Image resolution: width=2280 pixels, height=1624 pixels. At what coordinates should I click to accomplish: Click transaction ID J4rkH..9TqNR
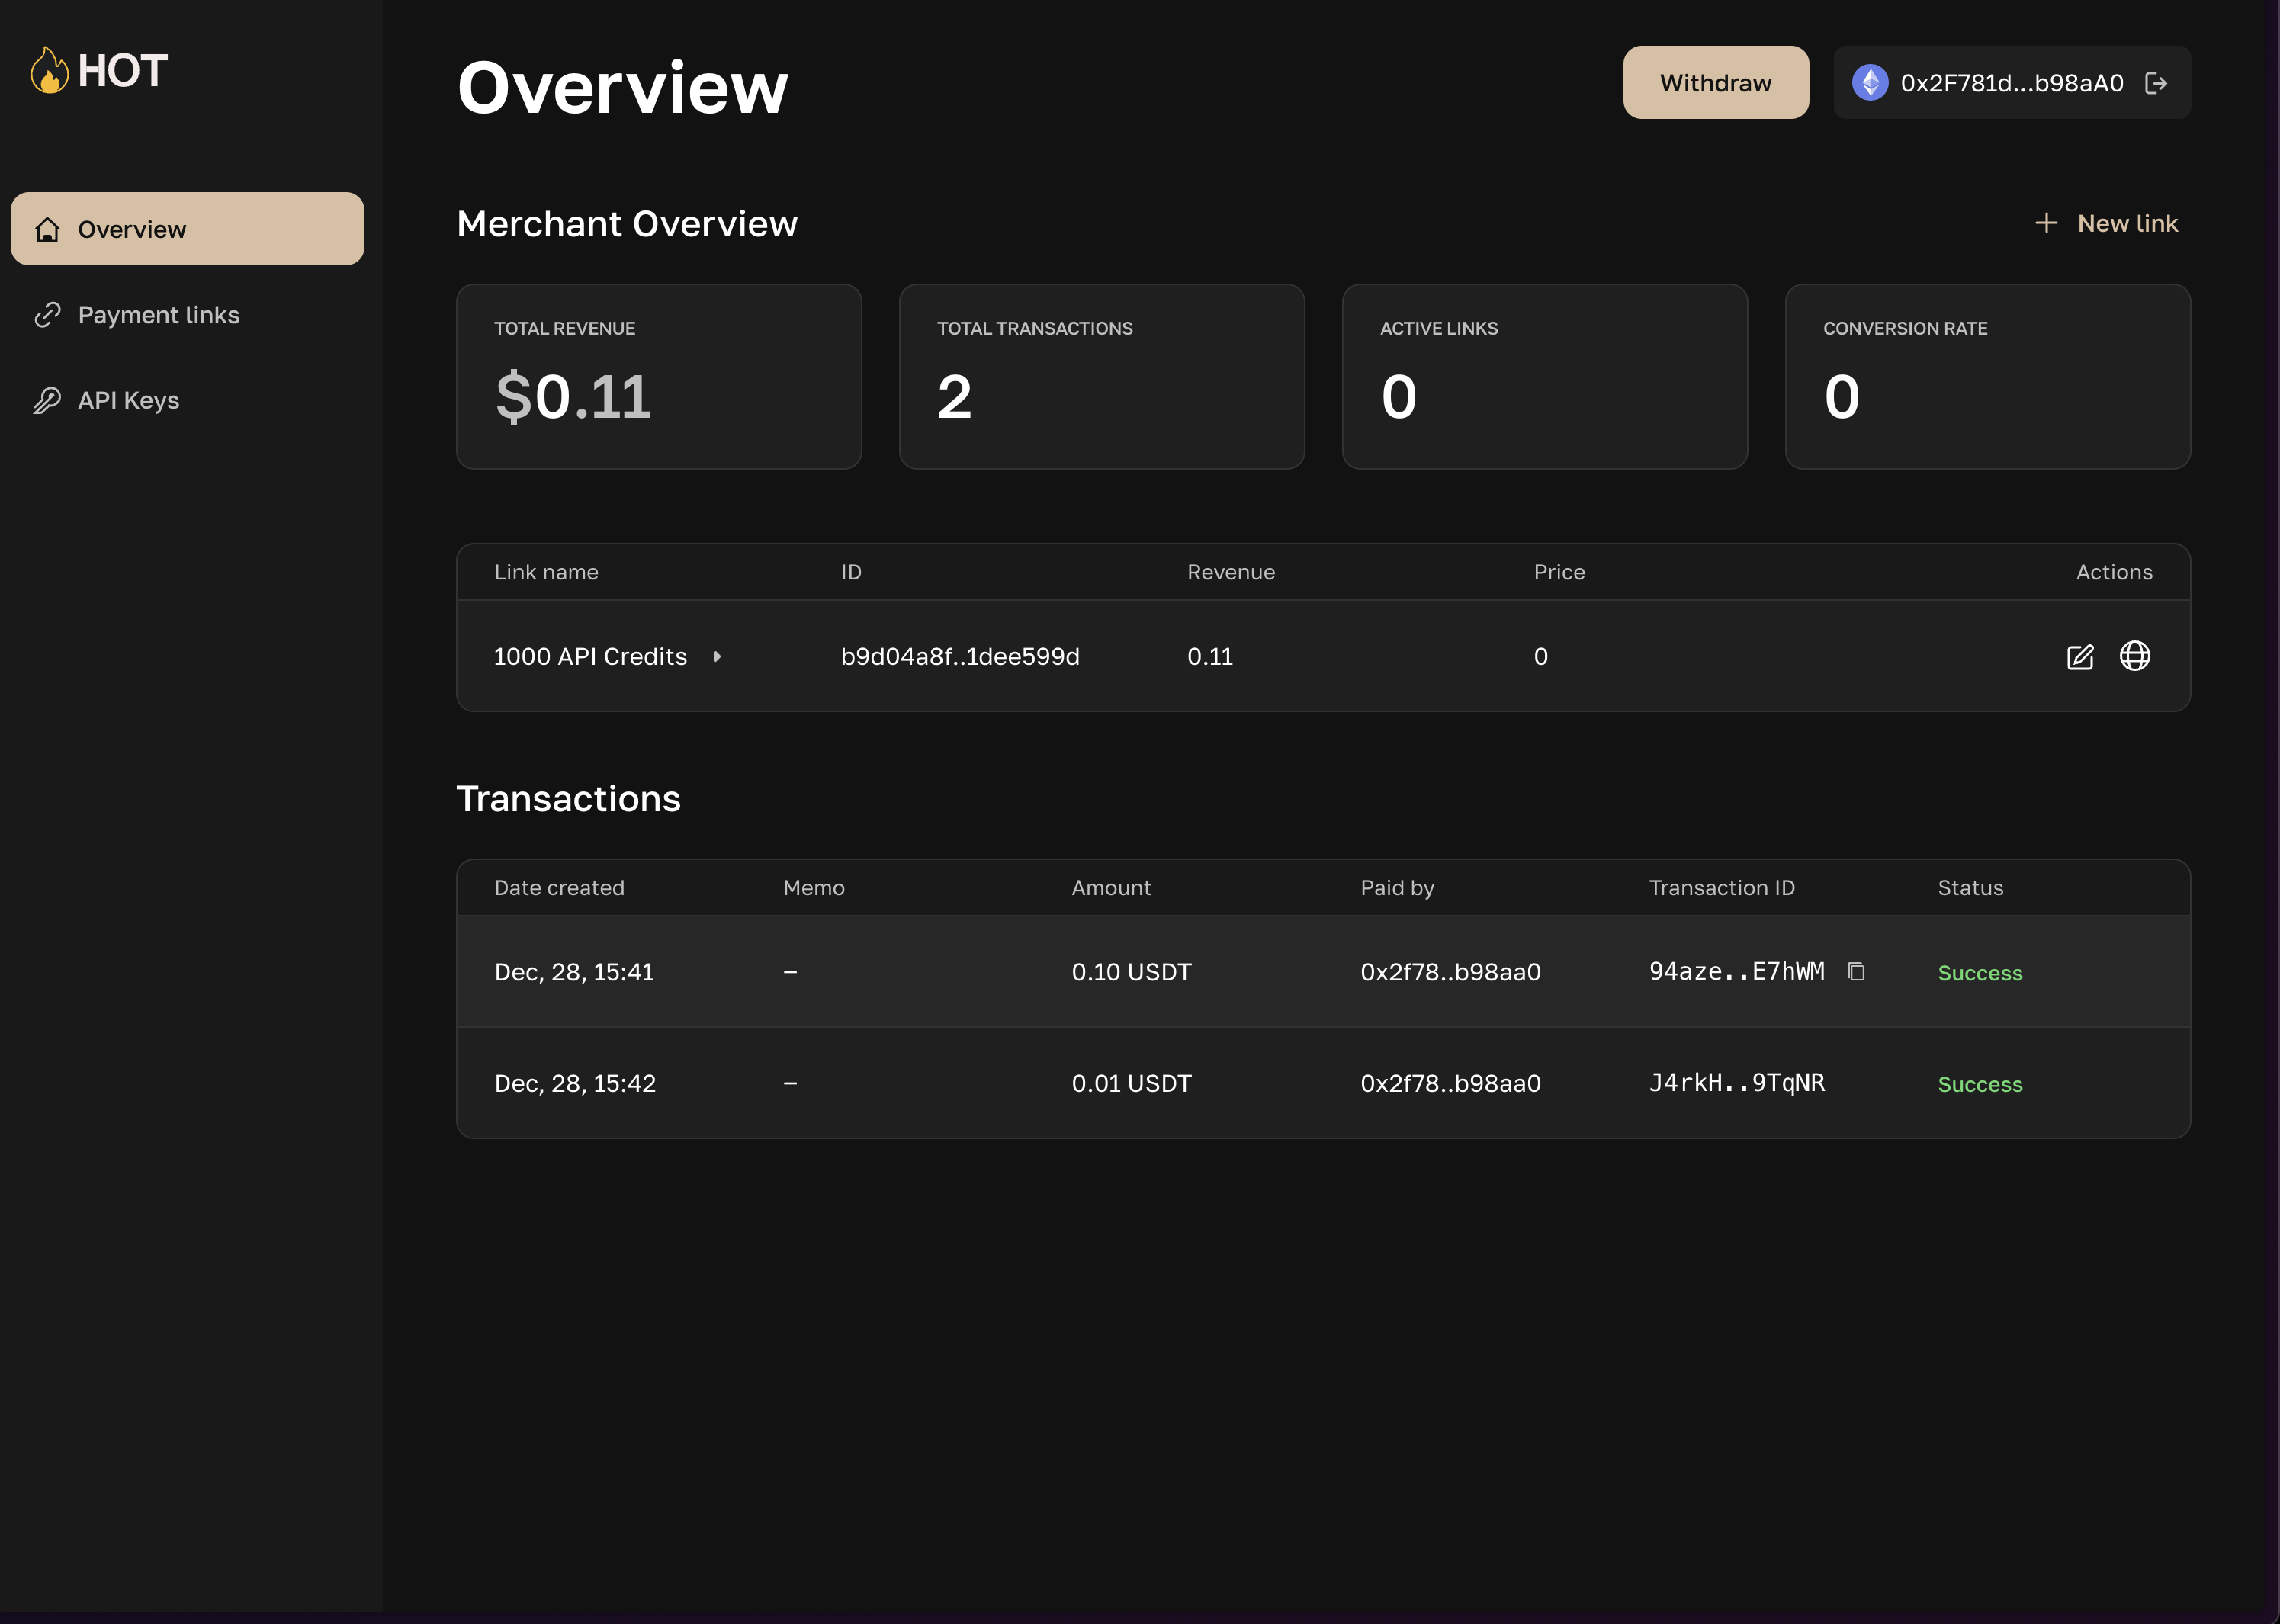[1736, 1083]
